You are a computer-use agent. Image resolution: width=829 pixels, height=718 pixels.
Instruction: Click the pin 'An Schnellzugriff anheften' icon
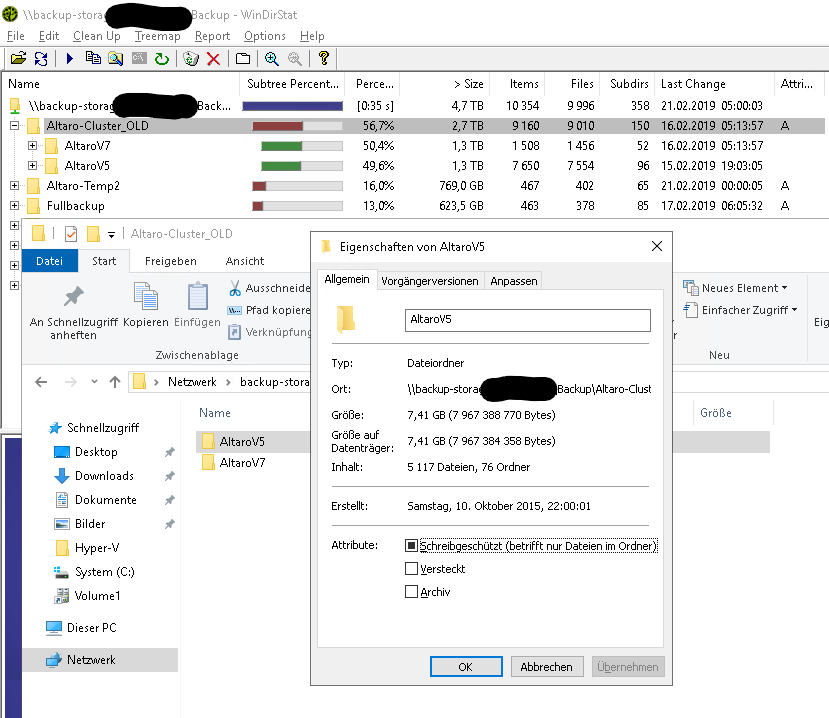(73, 297)
